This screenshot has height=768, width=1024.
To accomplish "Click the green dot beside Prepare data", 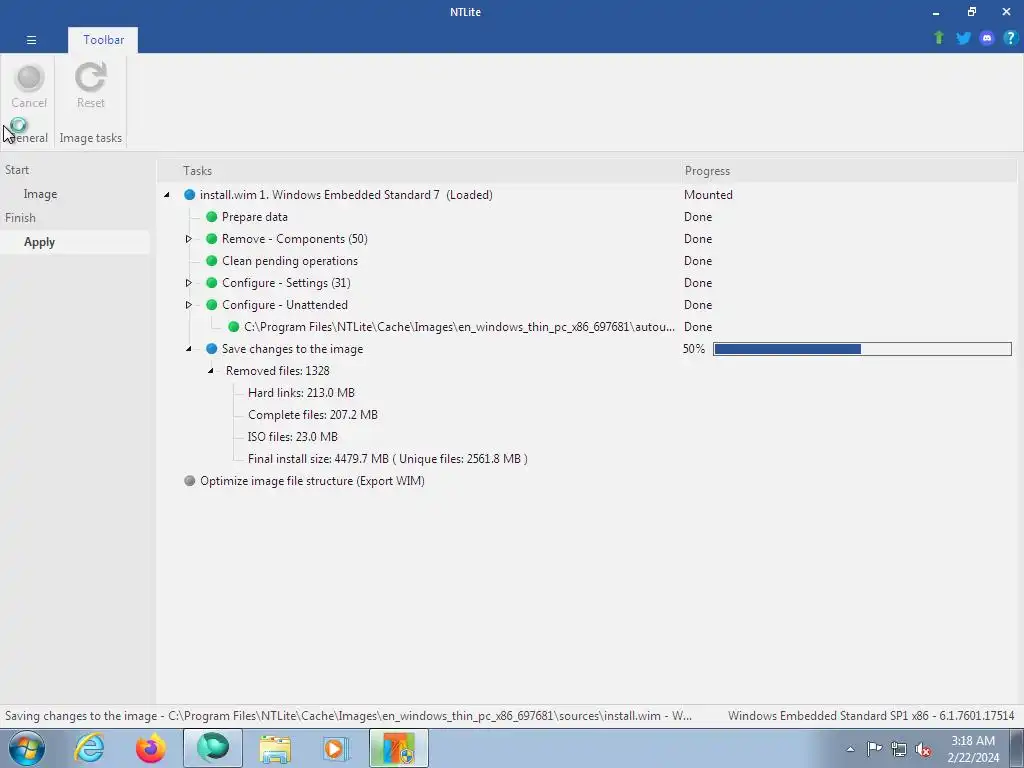I will click(x=212, y=217).
